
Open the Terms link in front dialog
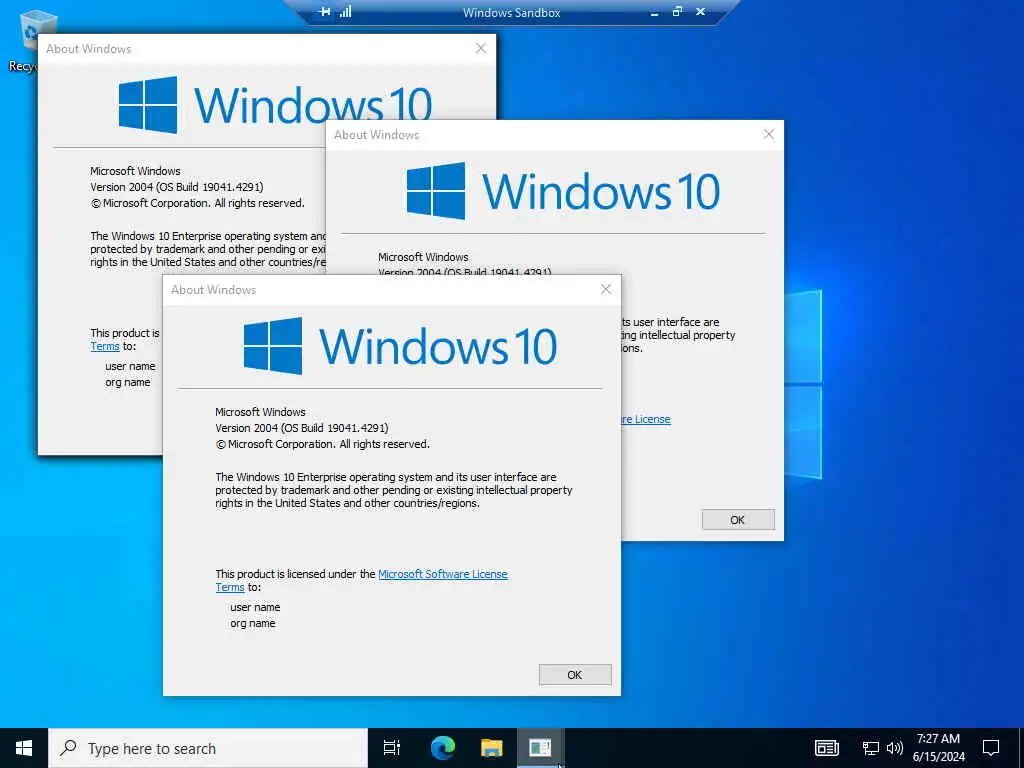(x=230, y=587)
